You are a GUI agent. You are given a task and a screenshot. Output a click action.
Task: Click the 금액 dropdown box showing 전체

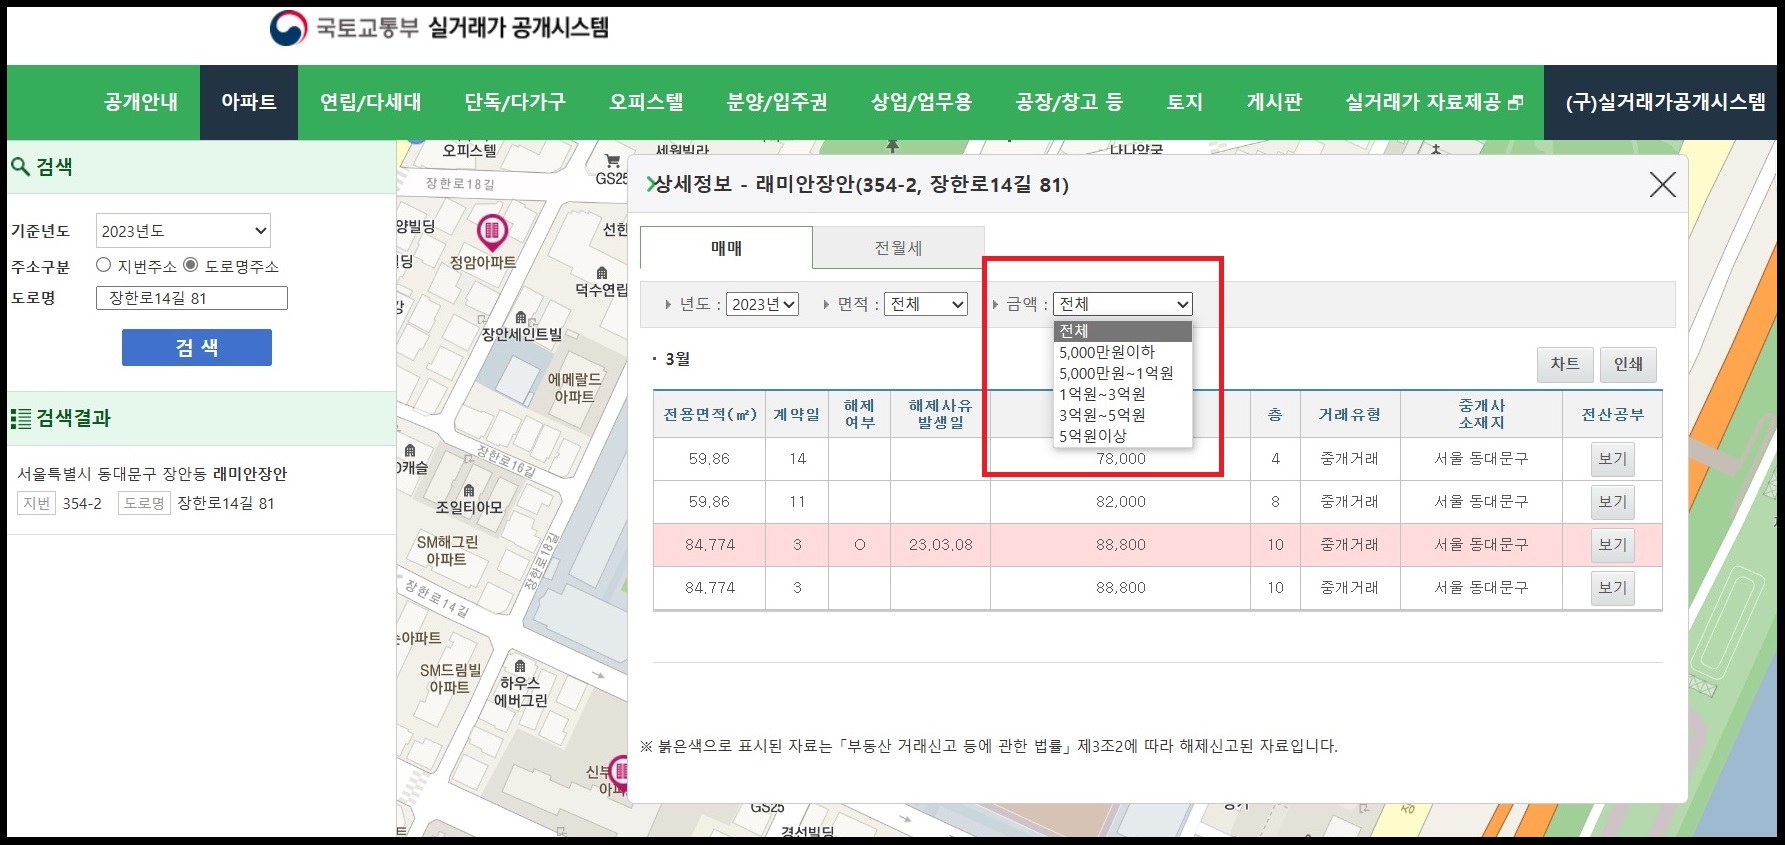click(x=1122, y=304)
